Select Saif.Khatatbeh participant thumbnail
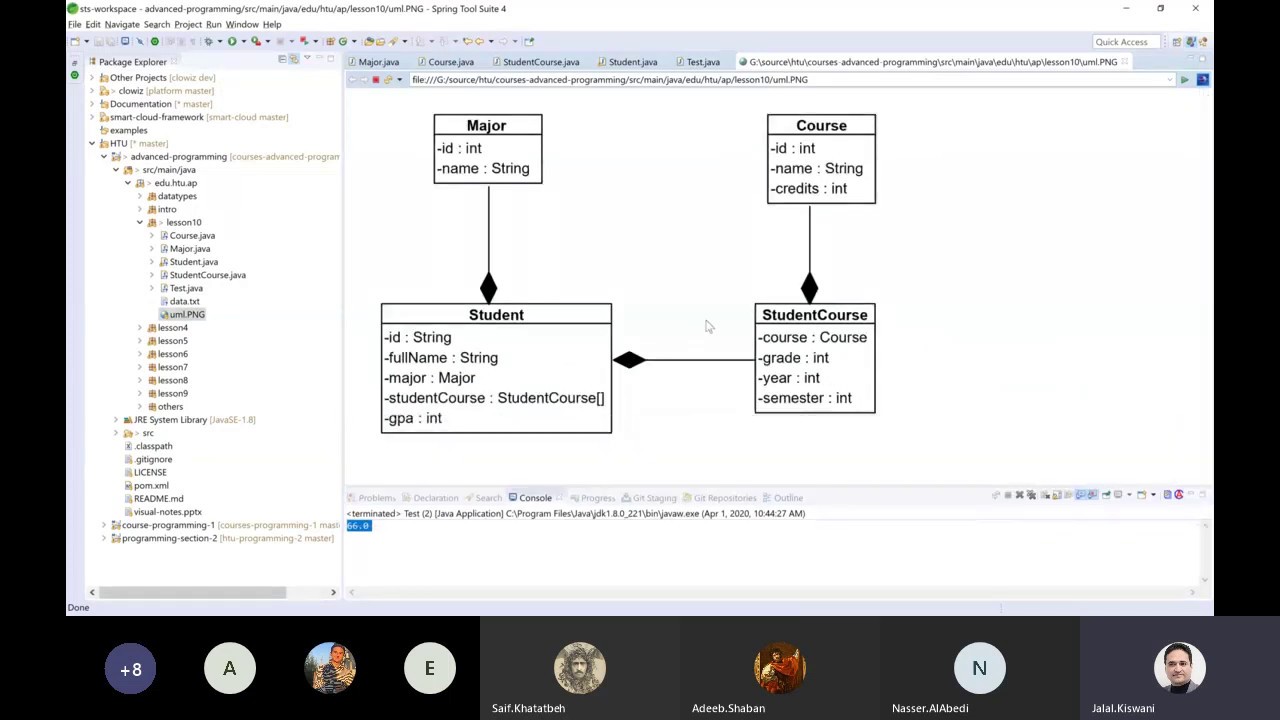Screen dimensions: 1280x720 tap(580, 669)
